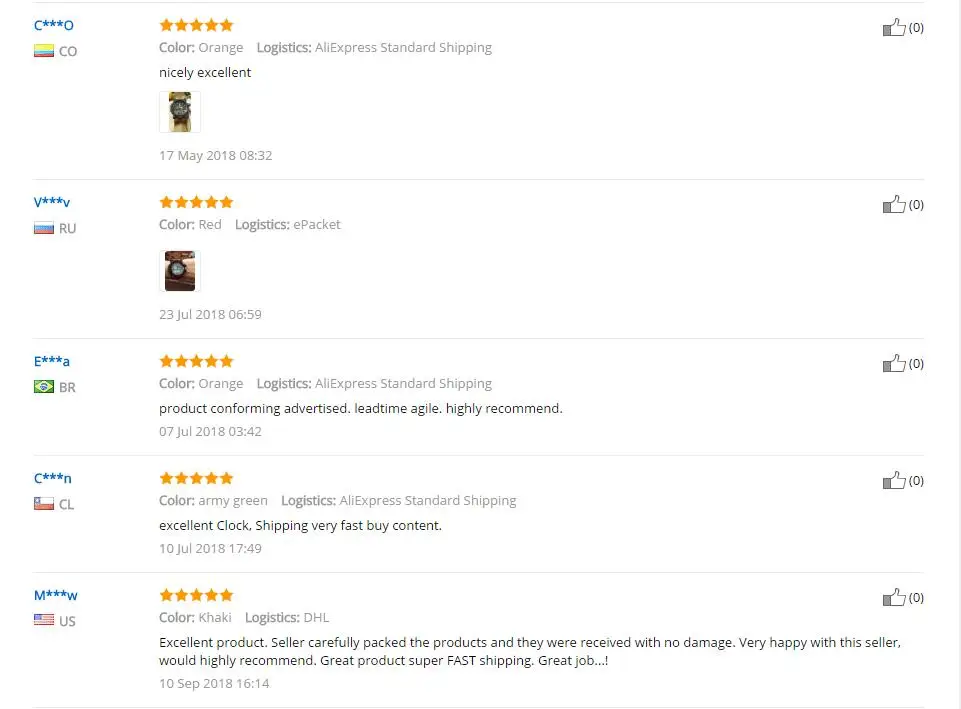
Task: Open the orange watch photo thumbnail
Action: pos(180,112)
